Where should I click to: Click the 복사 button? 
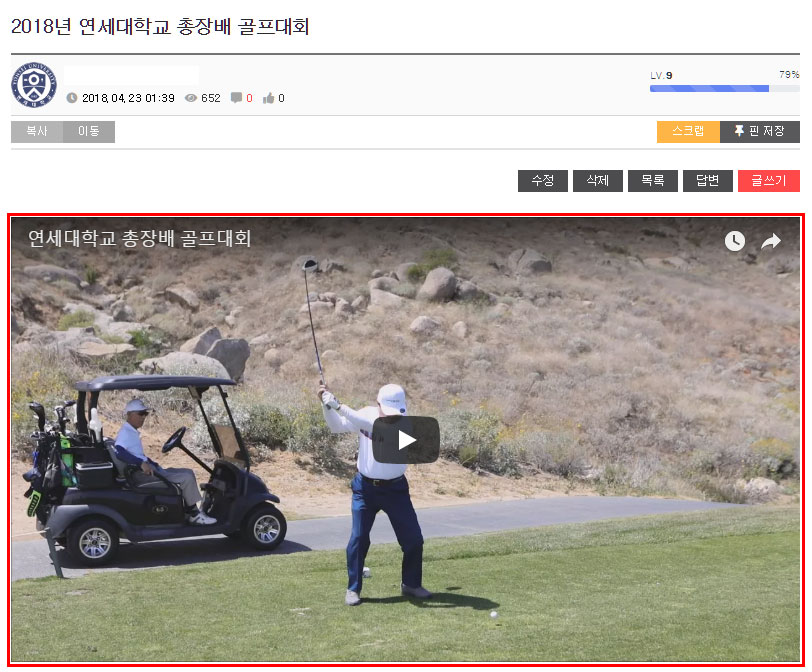pos(37,132)
